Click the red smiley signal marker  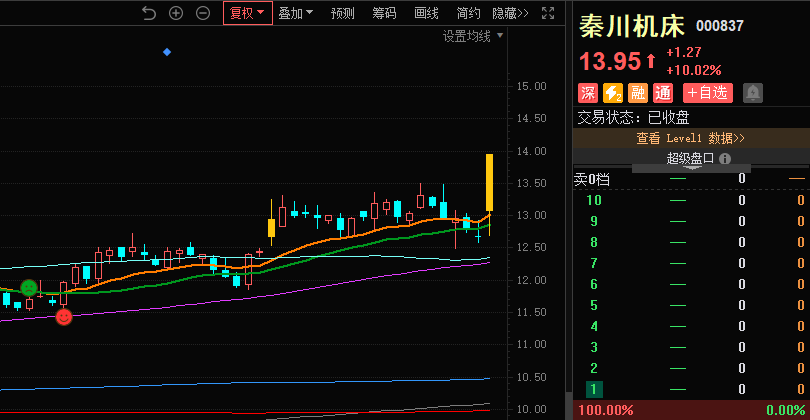tap(64, 316)
